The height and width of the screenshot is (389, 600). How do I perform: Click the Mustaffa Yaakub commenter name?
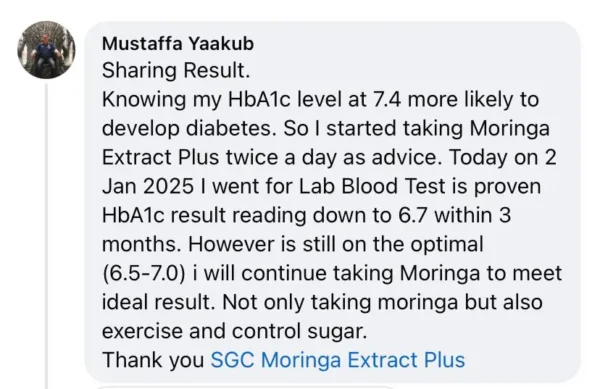[178, 44]
